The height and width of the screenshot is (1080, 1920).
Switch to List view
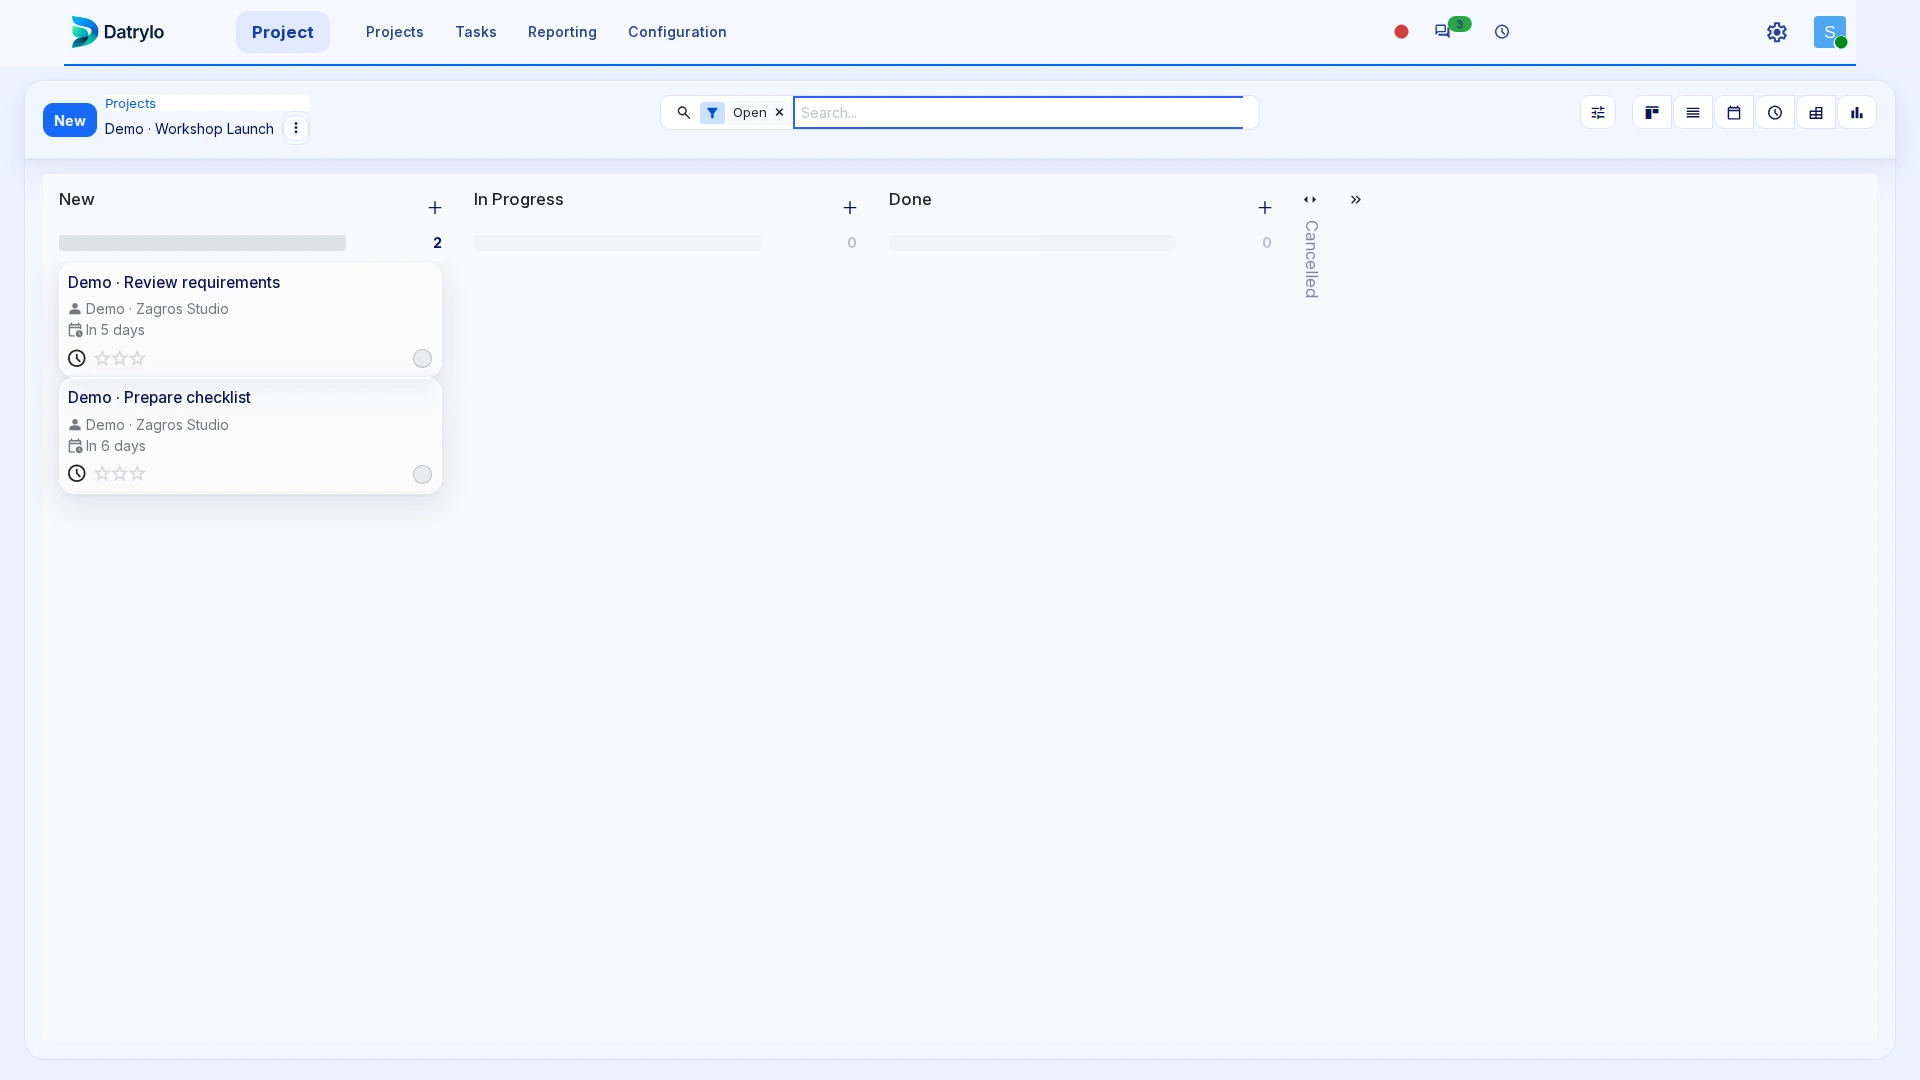coord(1693,113)
